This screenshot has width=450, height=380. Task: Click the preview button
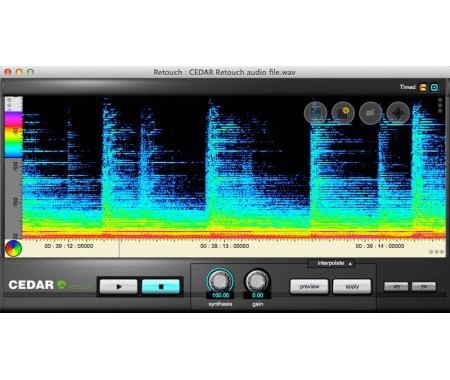[x=309, y=287]
